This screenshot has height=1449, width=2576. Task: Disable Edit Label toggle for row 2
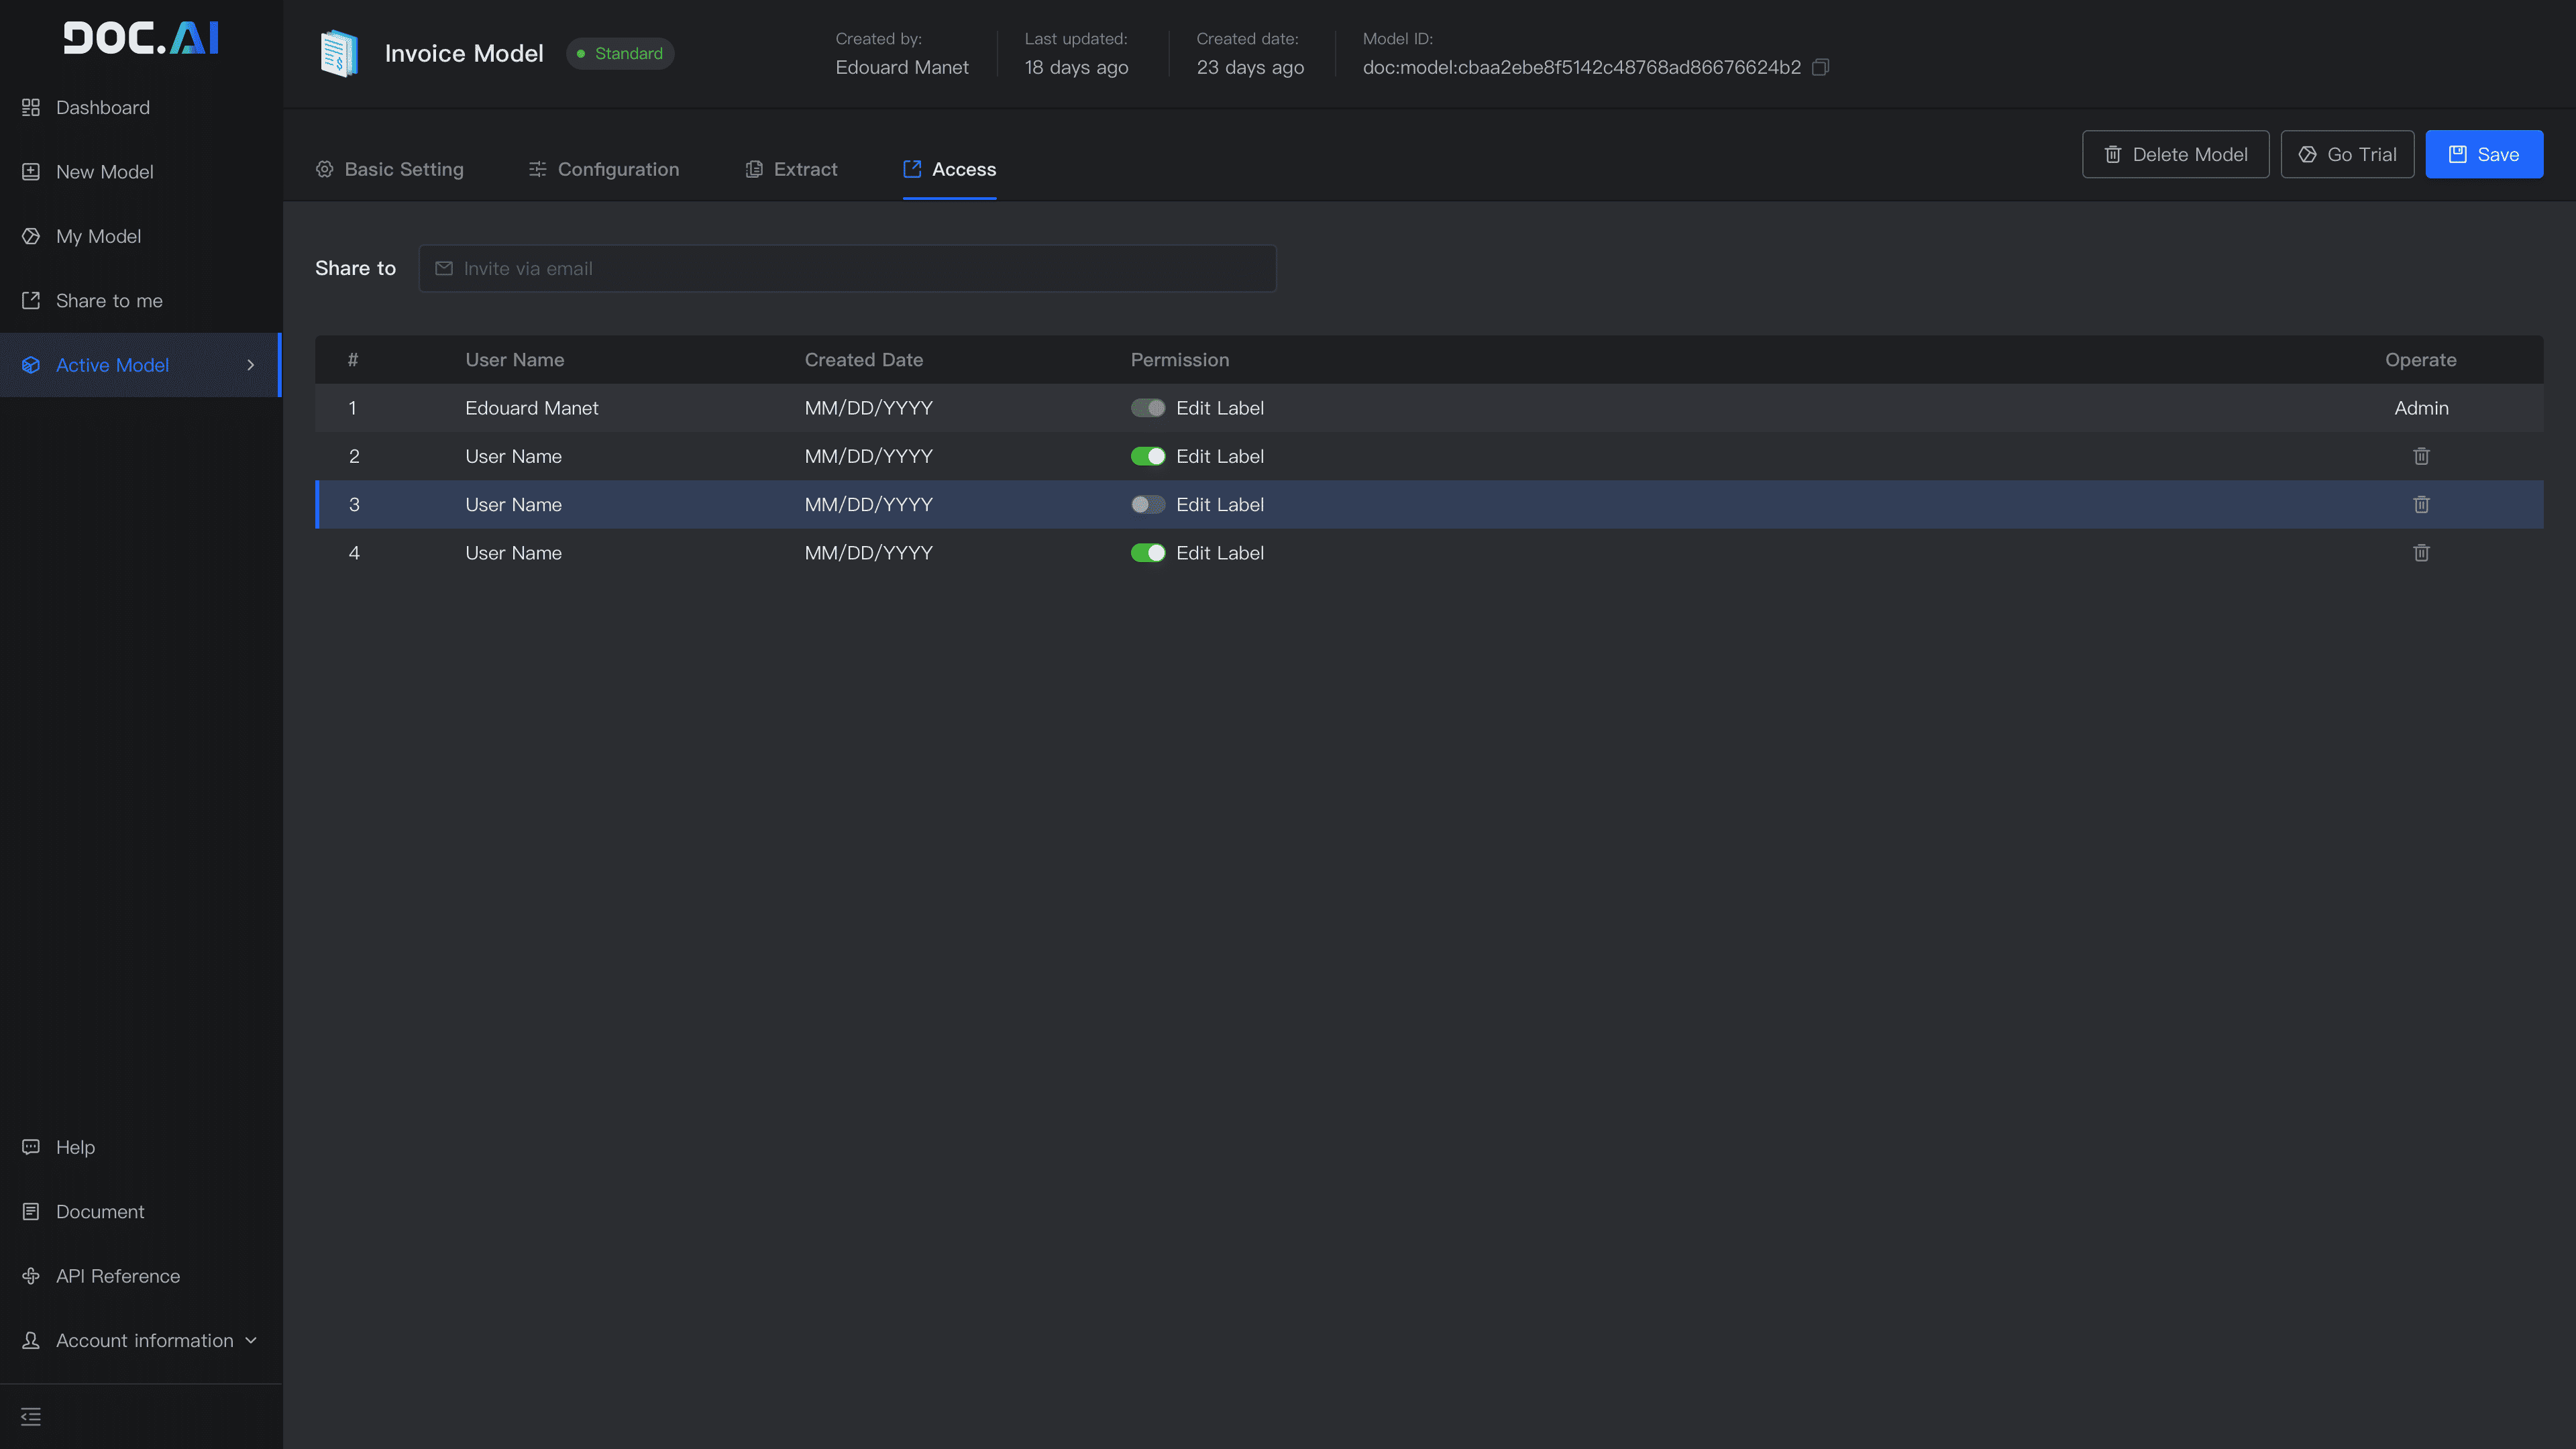coord(1147,456)
